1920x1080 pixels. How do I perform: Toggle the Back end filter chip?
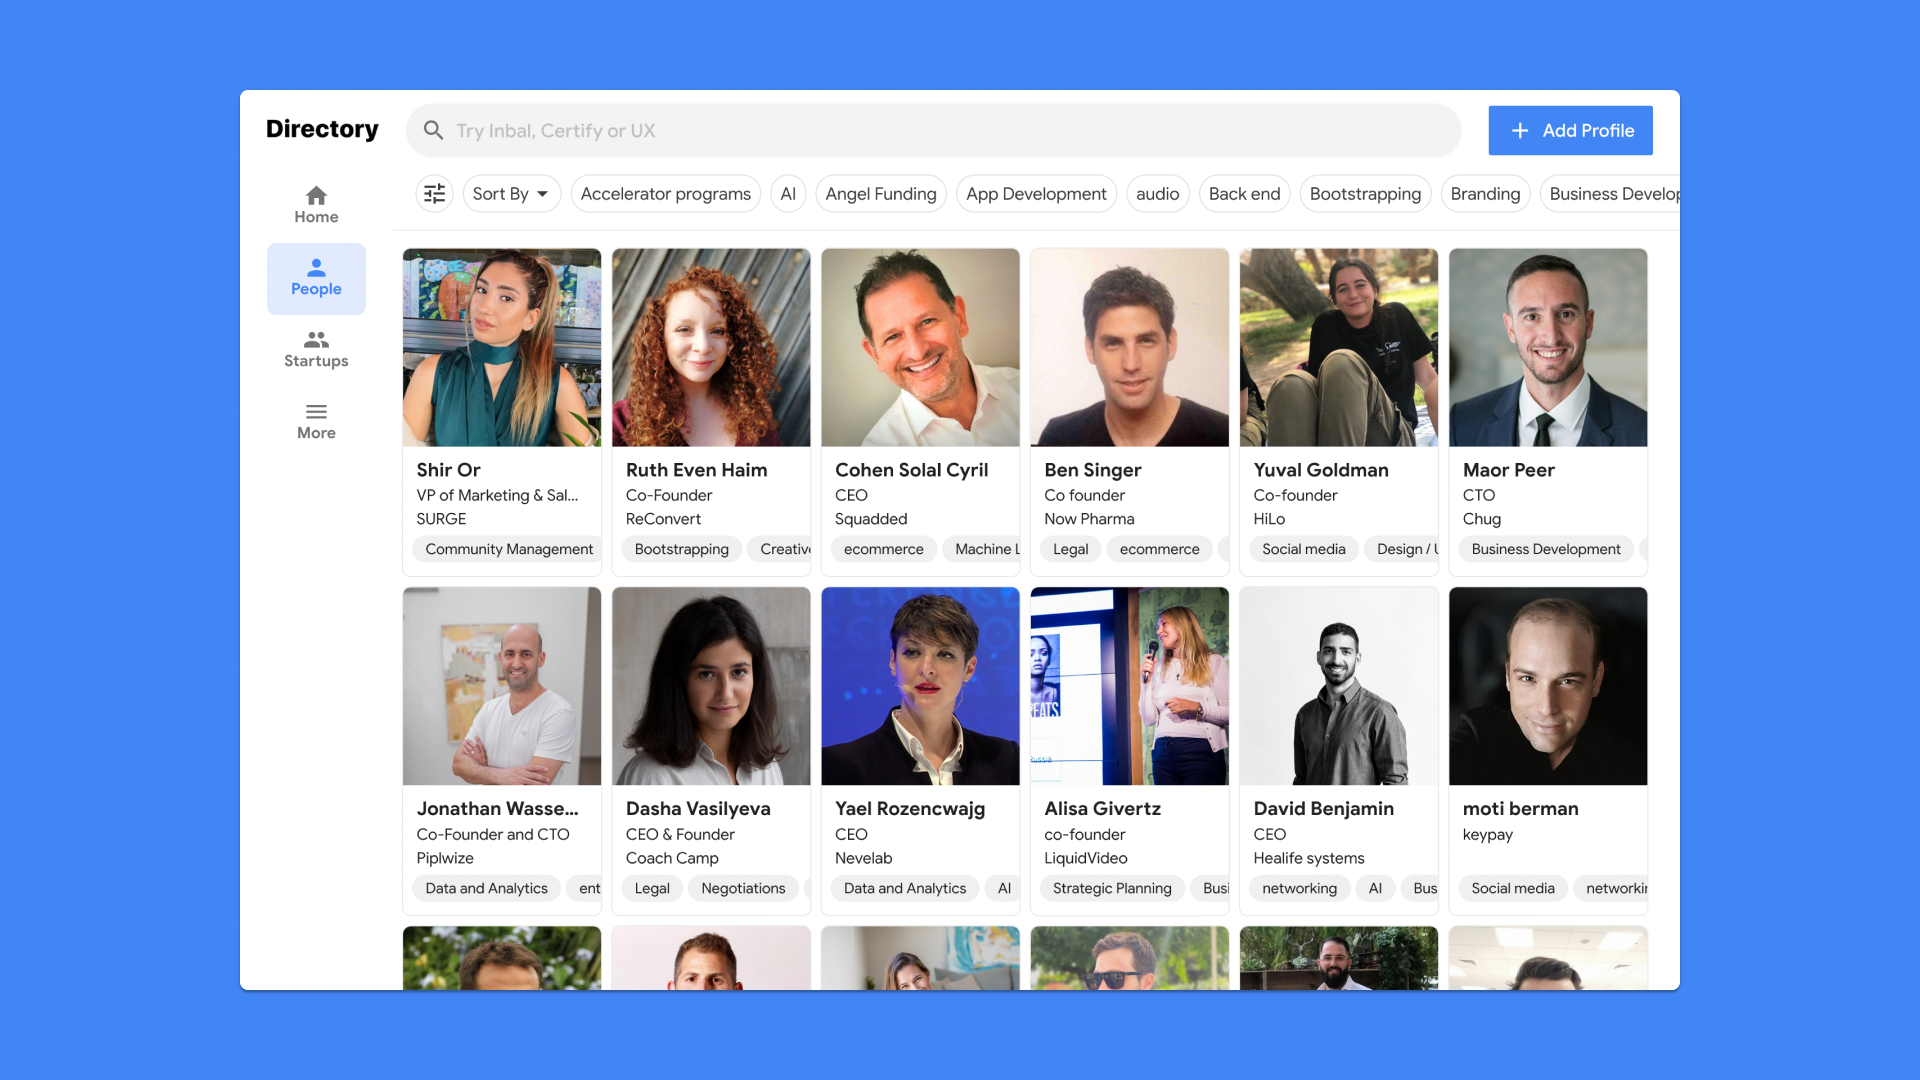[x=1244, y=194]
